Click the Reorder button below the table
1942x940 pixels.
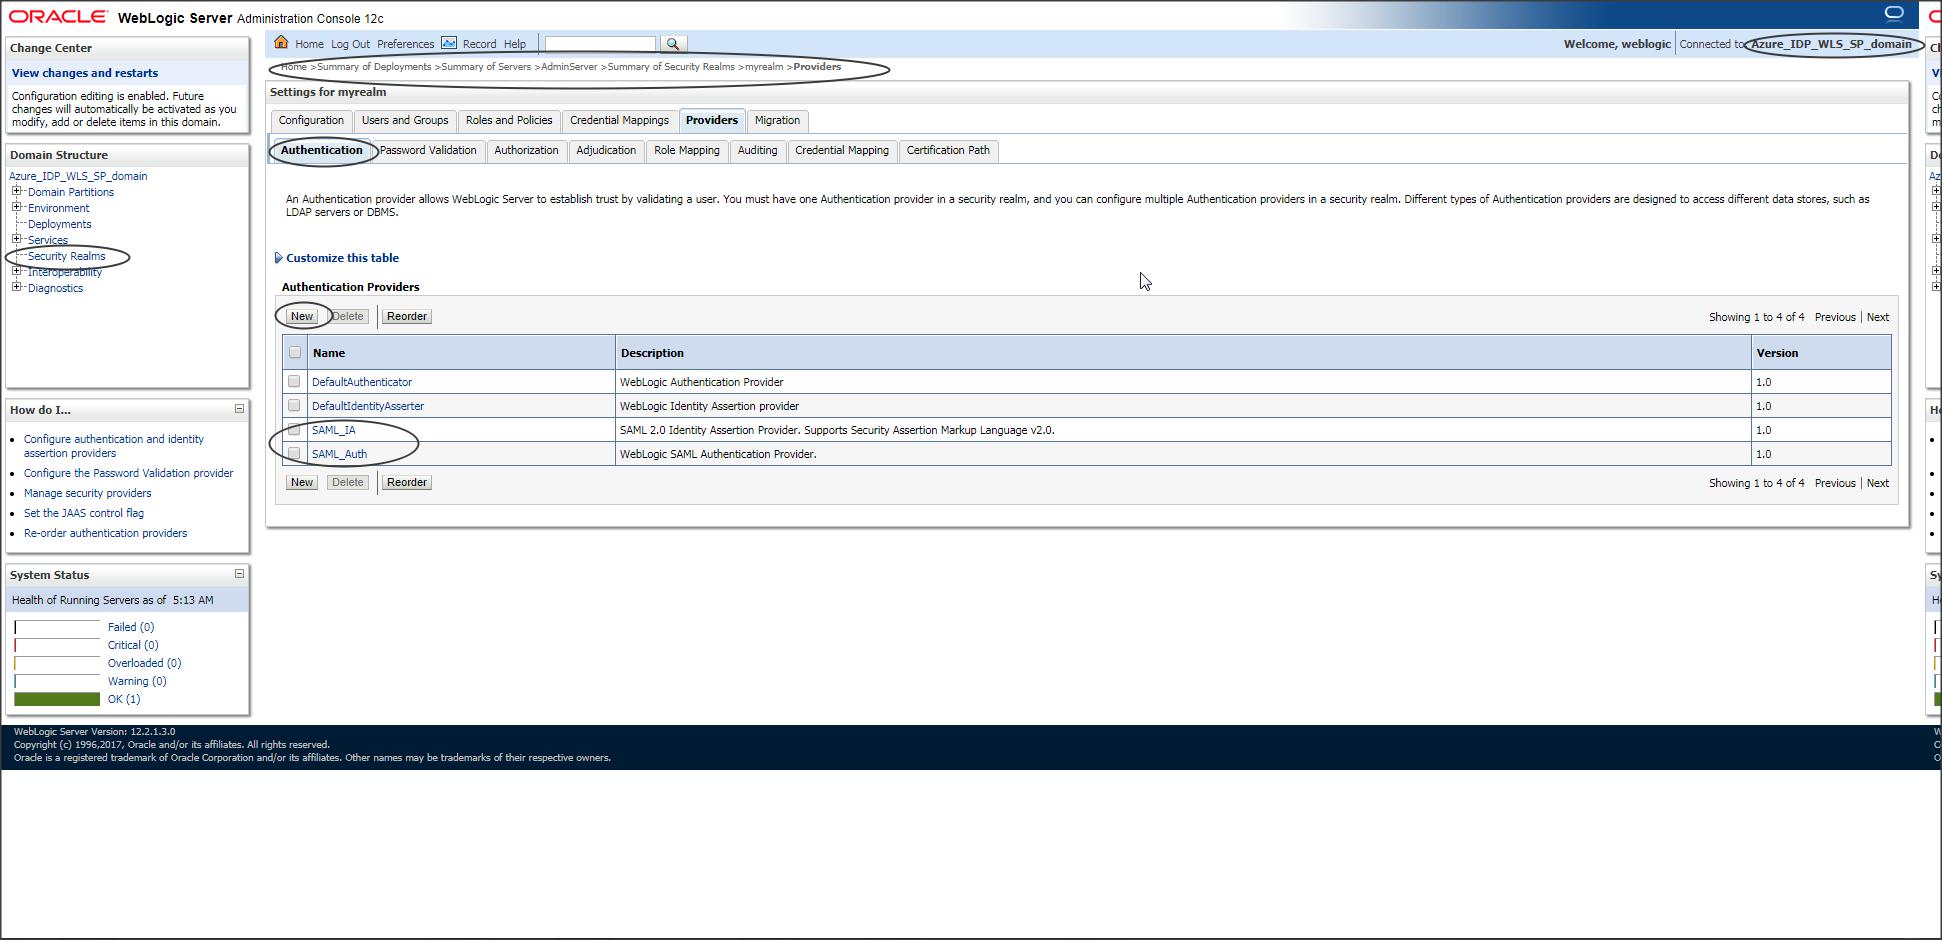[x=407, y=482]
